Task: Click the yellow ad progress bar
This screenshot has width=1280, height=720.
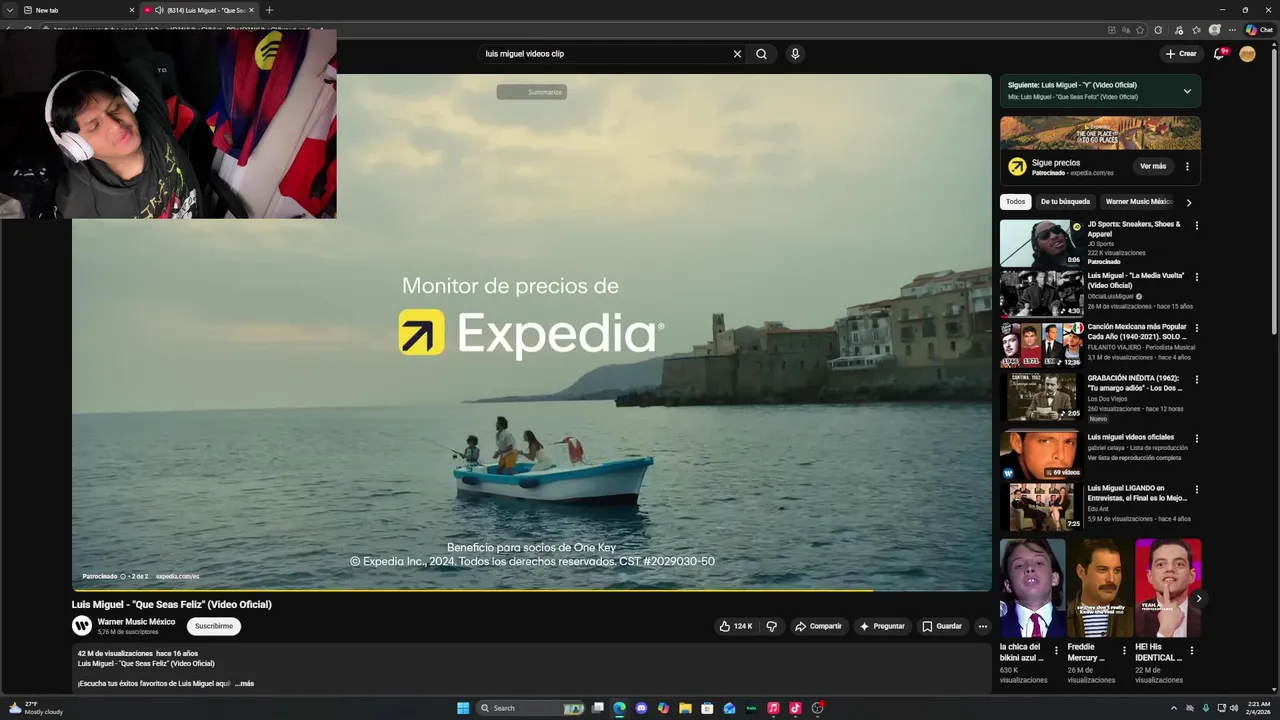Action: [x=470, y=590]
